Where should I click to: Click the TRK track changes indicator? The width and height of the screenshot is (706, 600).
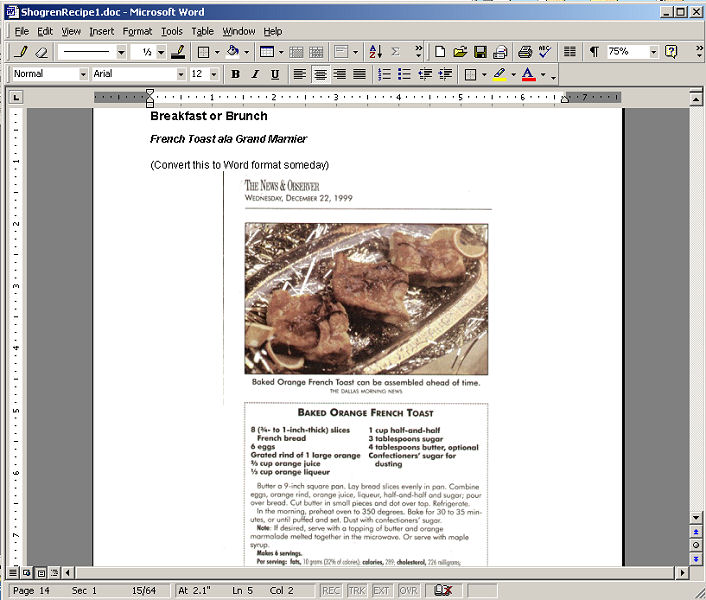pyautogui.click(x=356, y=591)
